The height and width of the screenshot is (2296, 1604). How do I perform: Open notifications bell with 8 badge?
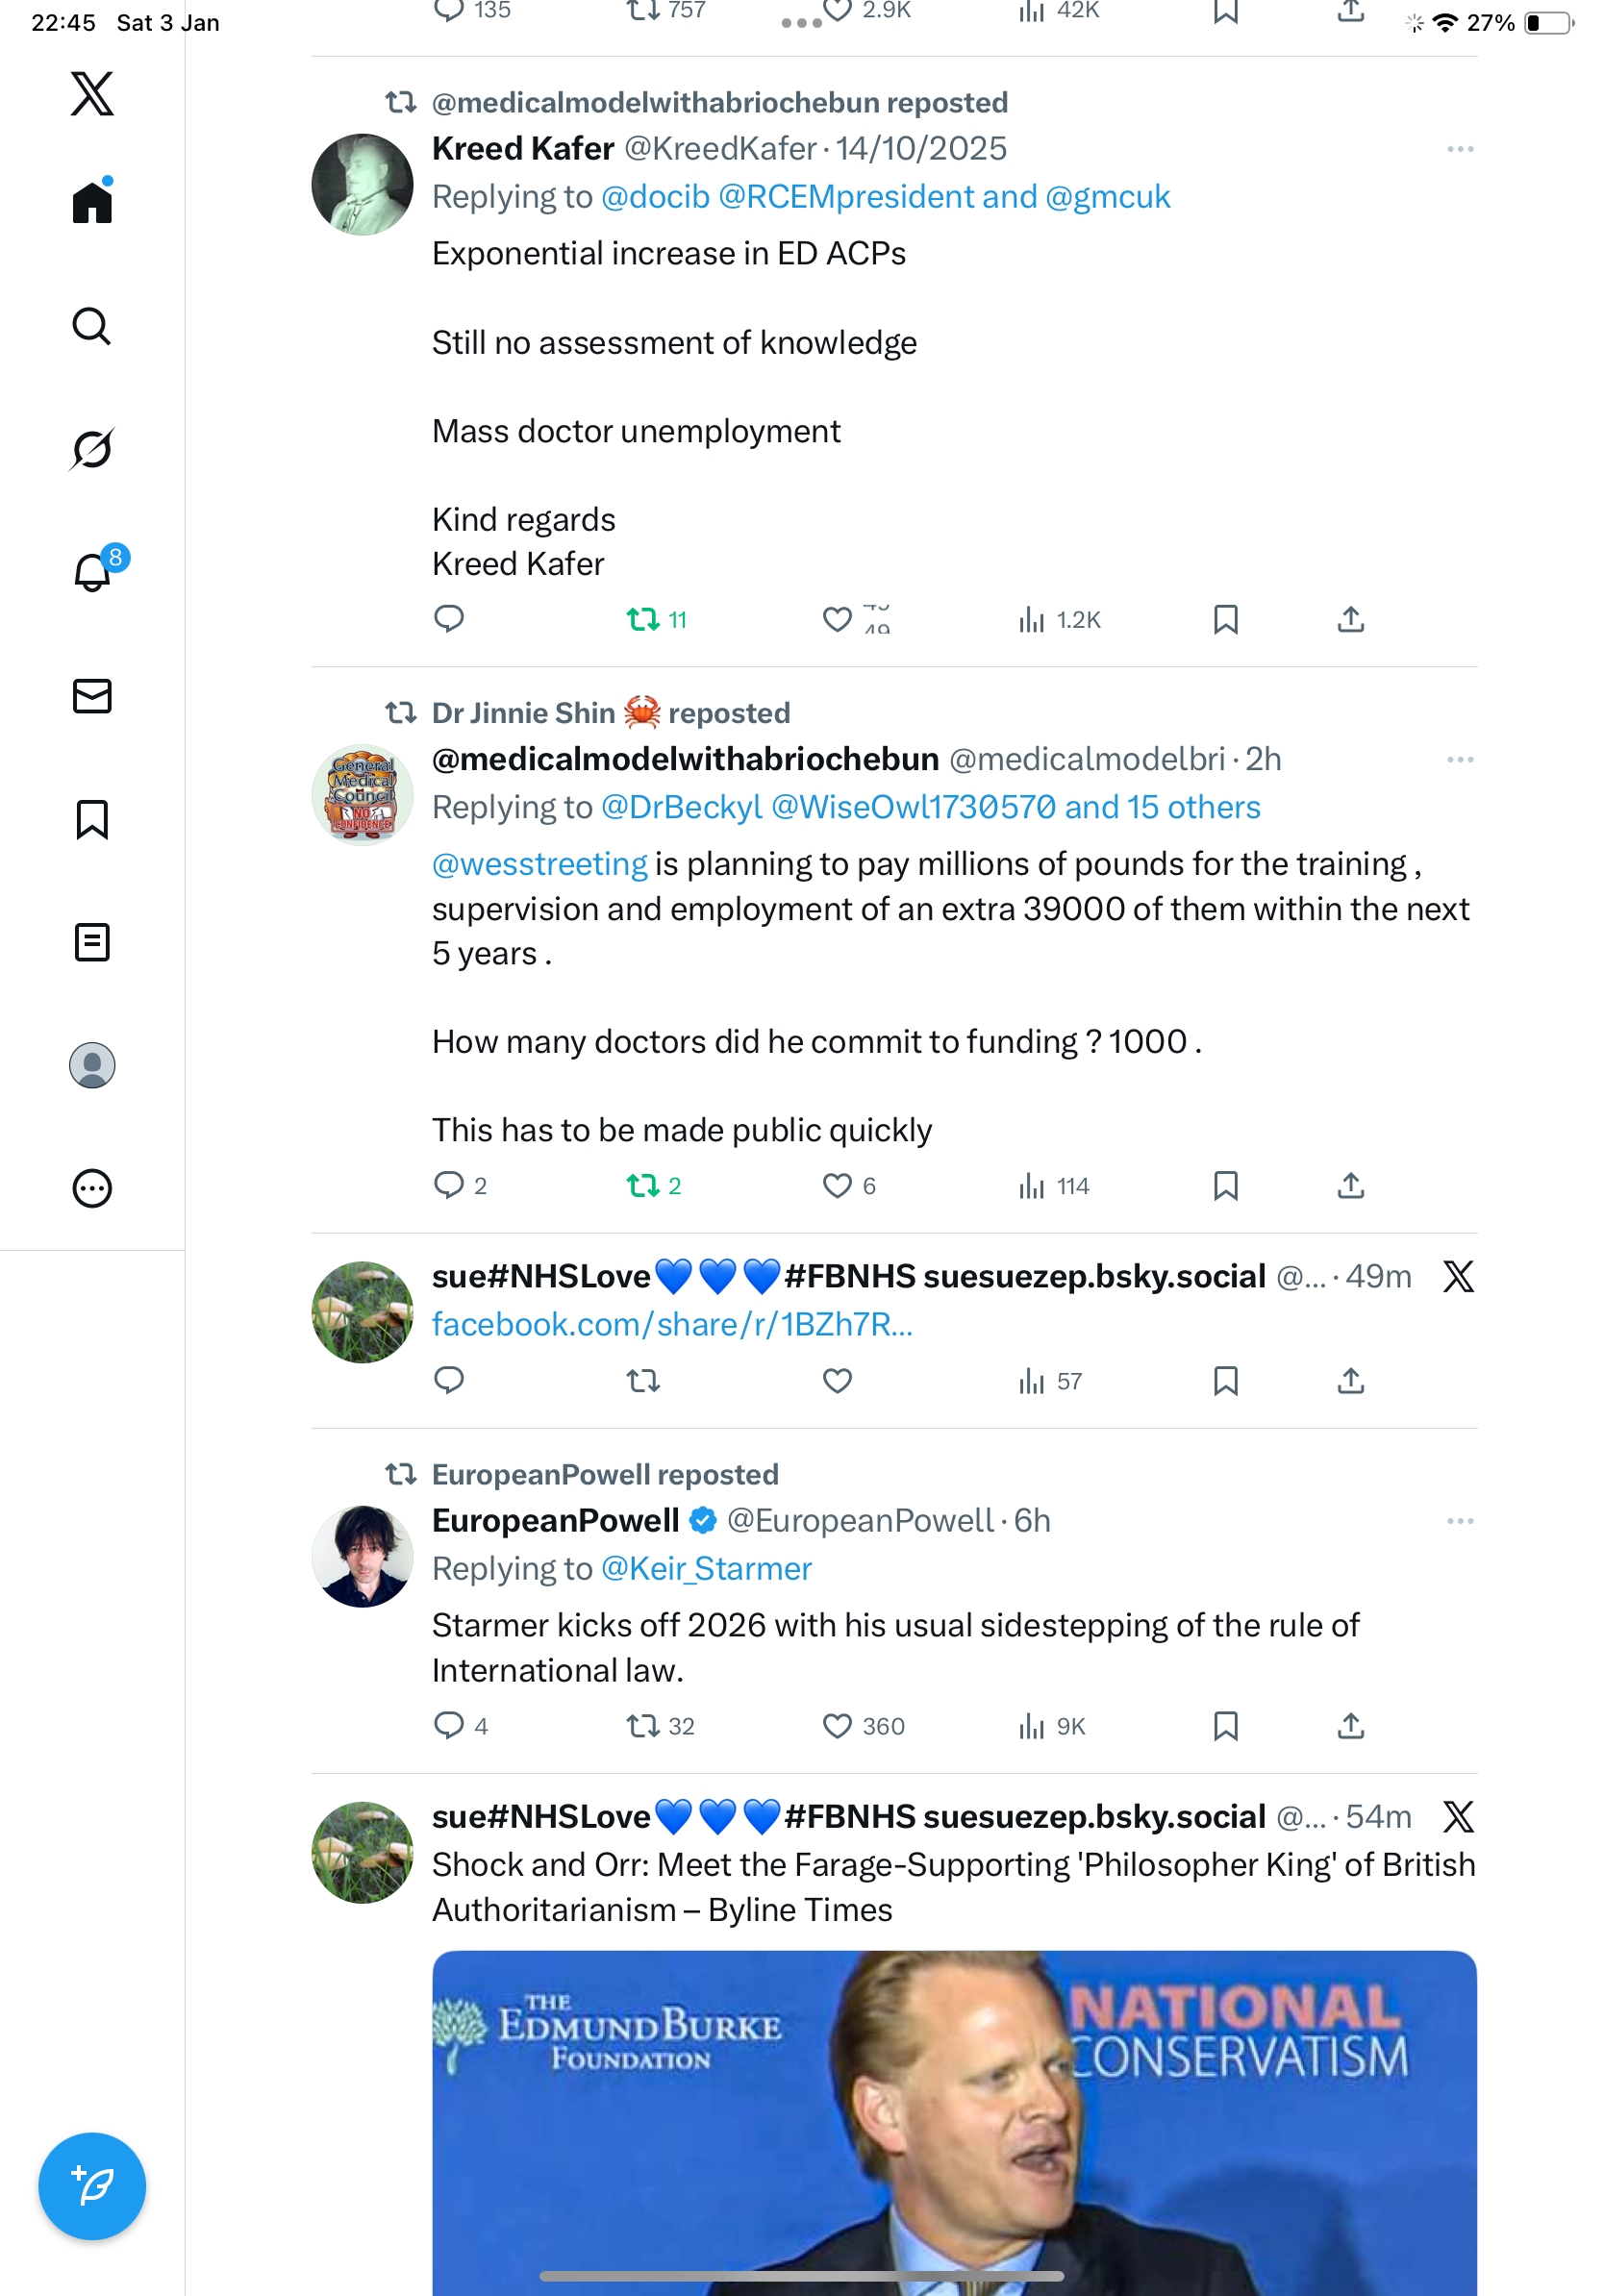(x=92, y=572)
